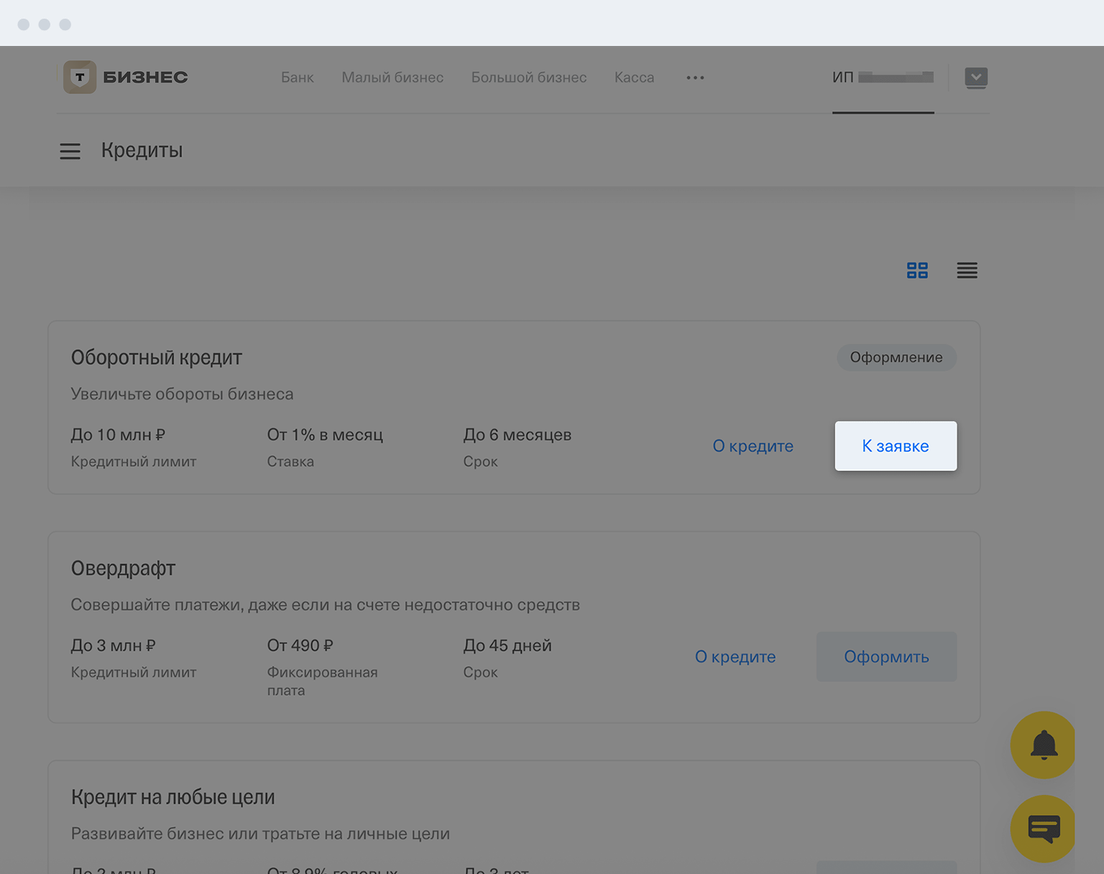Viewport: 1104px width, 874px height.
Task: Click the dropdown icon next to ИП account
Action: click(975, 77)
